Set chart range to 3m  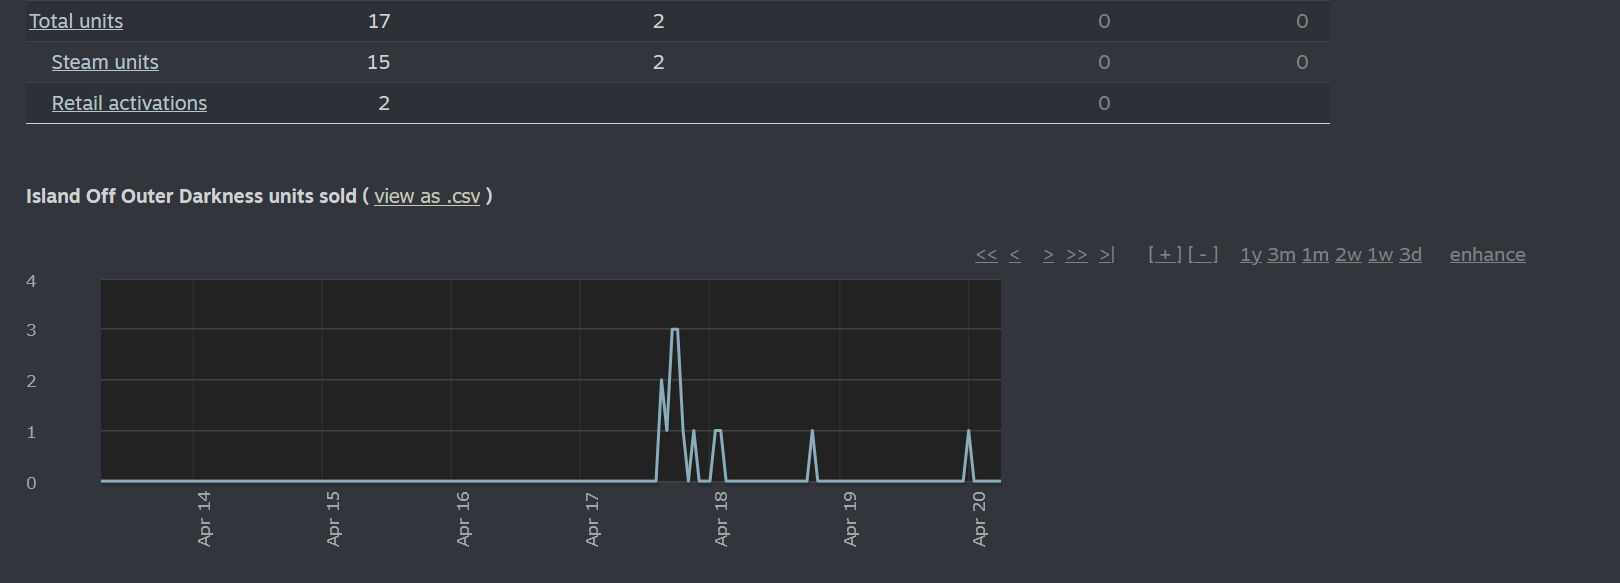1281,255
